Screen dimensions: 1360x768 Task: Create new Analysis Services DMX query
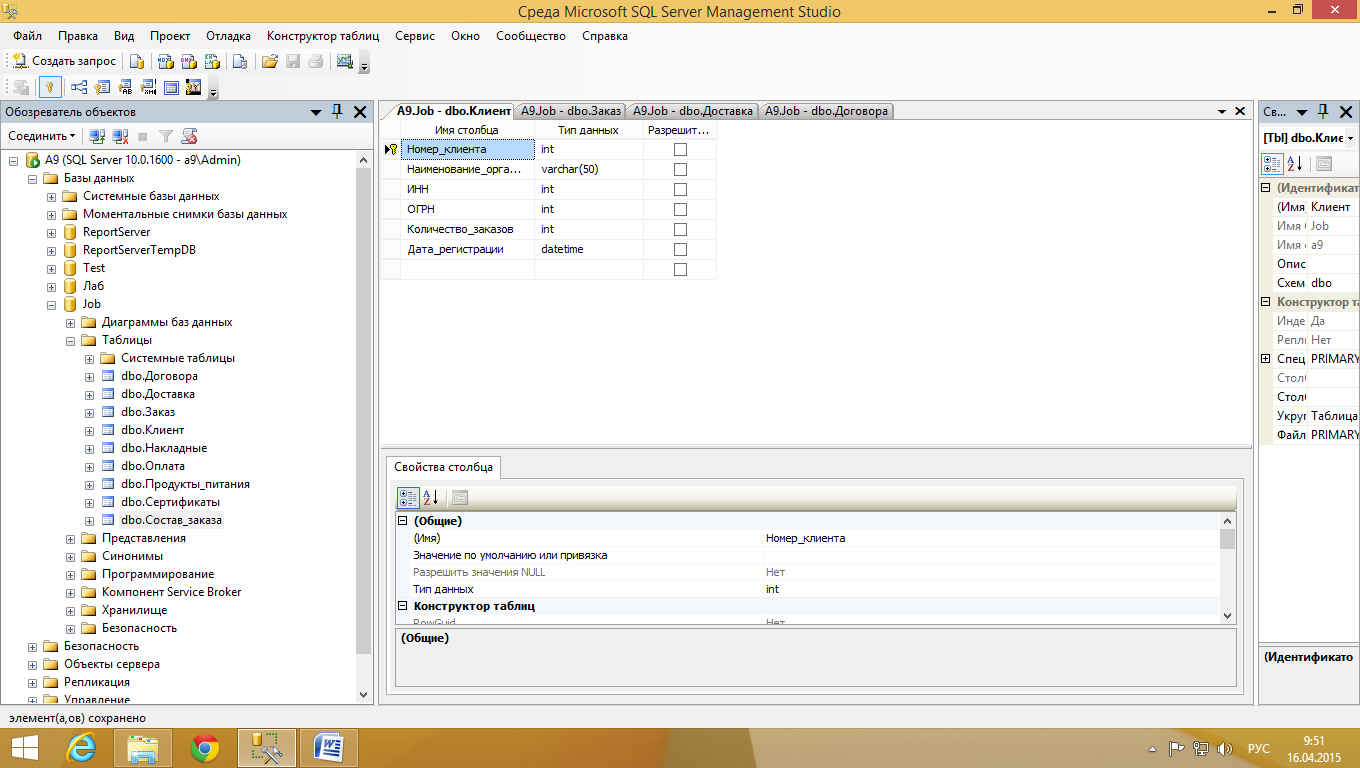tap(187, 61)
